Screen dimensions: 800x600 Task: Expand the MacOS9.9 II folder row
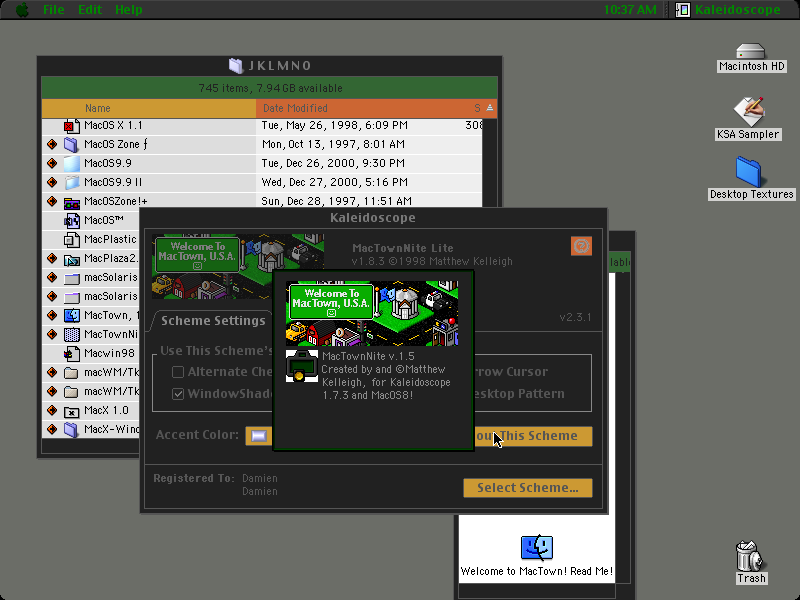[52, 182]
